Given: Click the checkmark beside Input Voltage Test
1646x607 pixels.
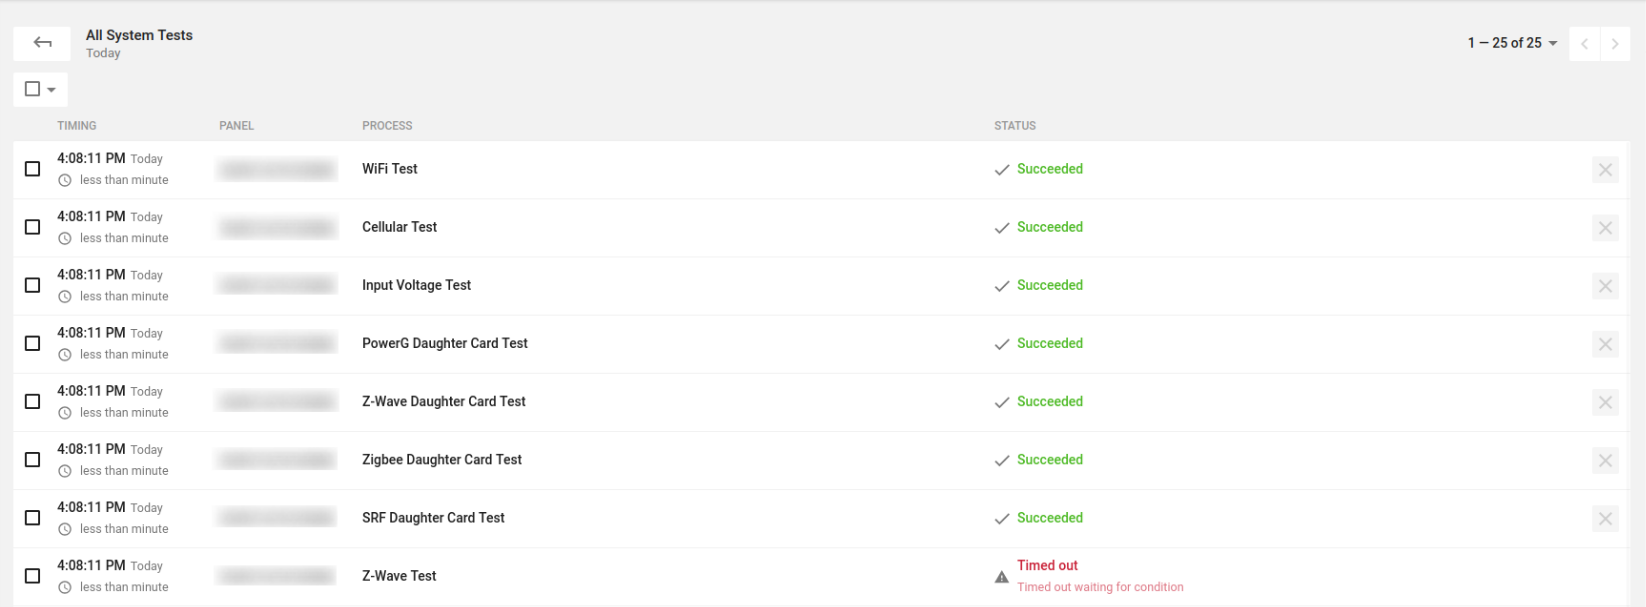Looking at the screenshot, I should [1002, 285].
